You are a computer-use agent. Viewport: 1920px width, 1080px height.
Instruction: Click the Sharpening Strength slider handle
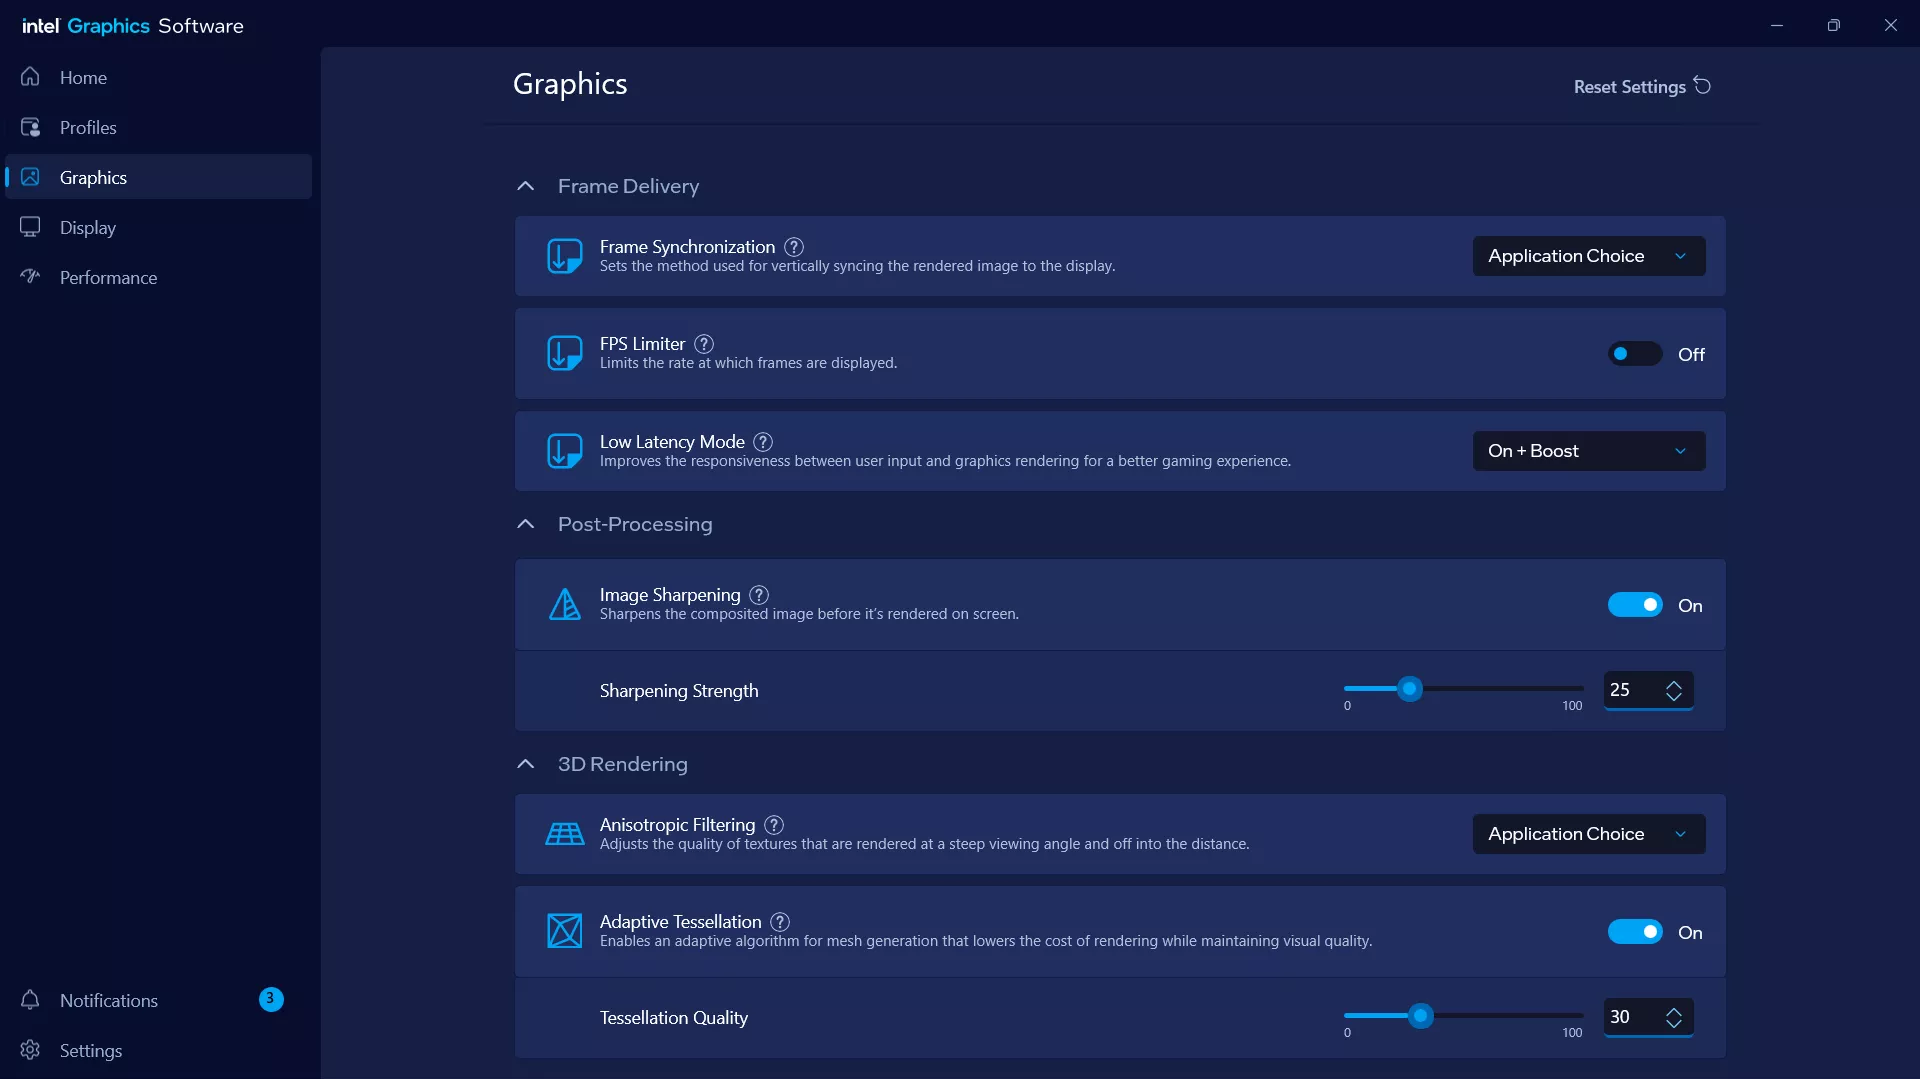point(1410,689)
